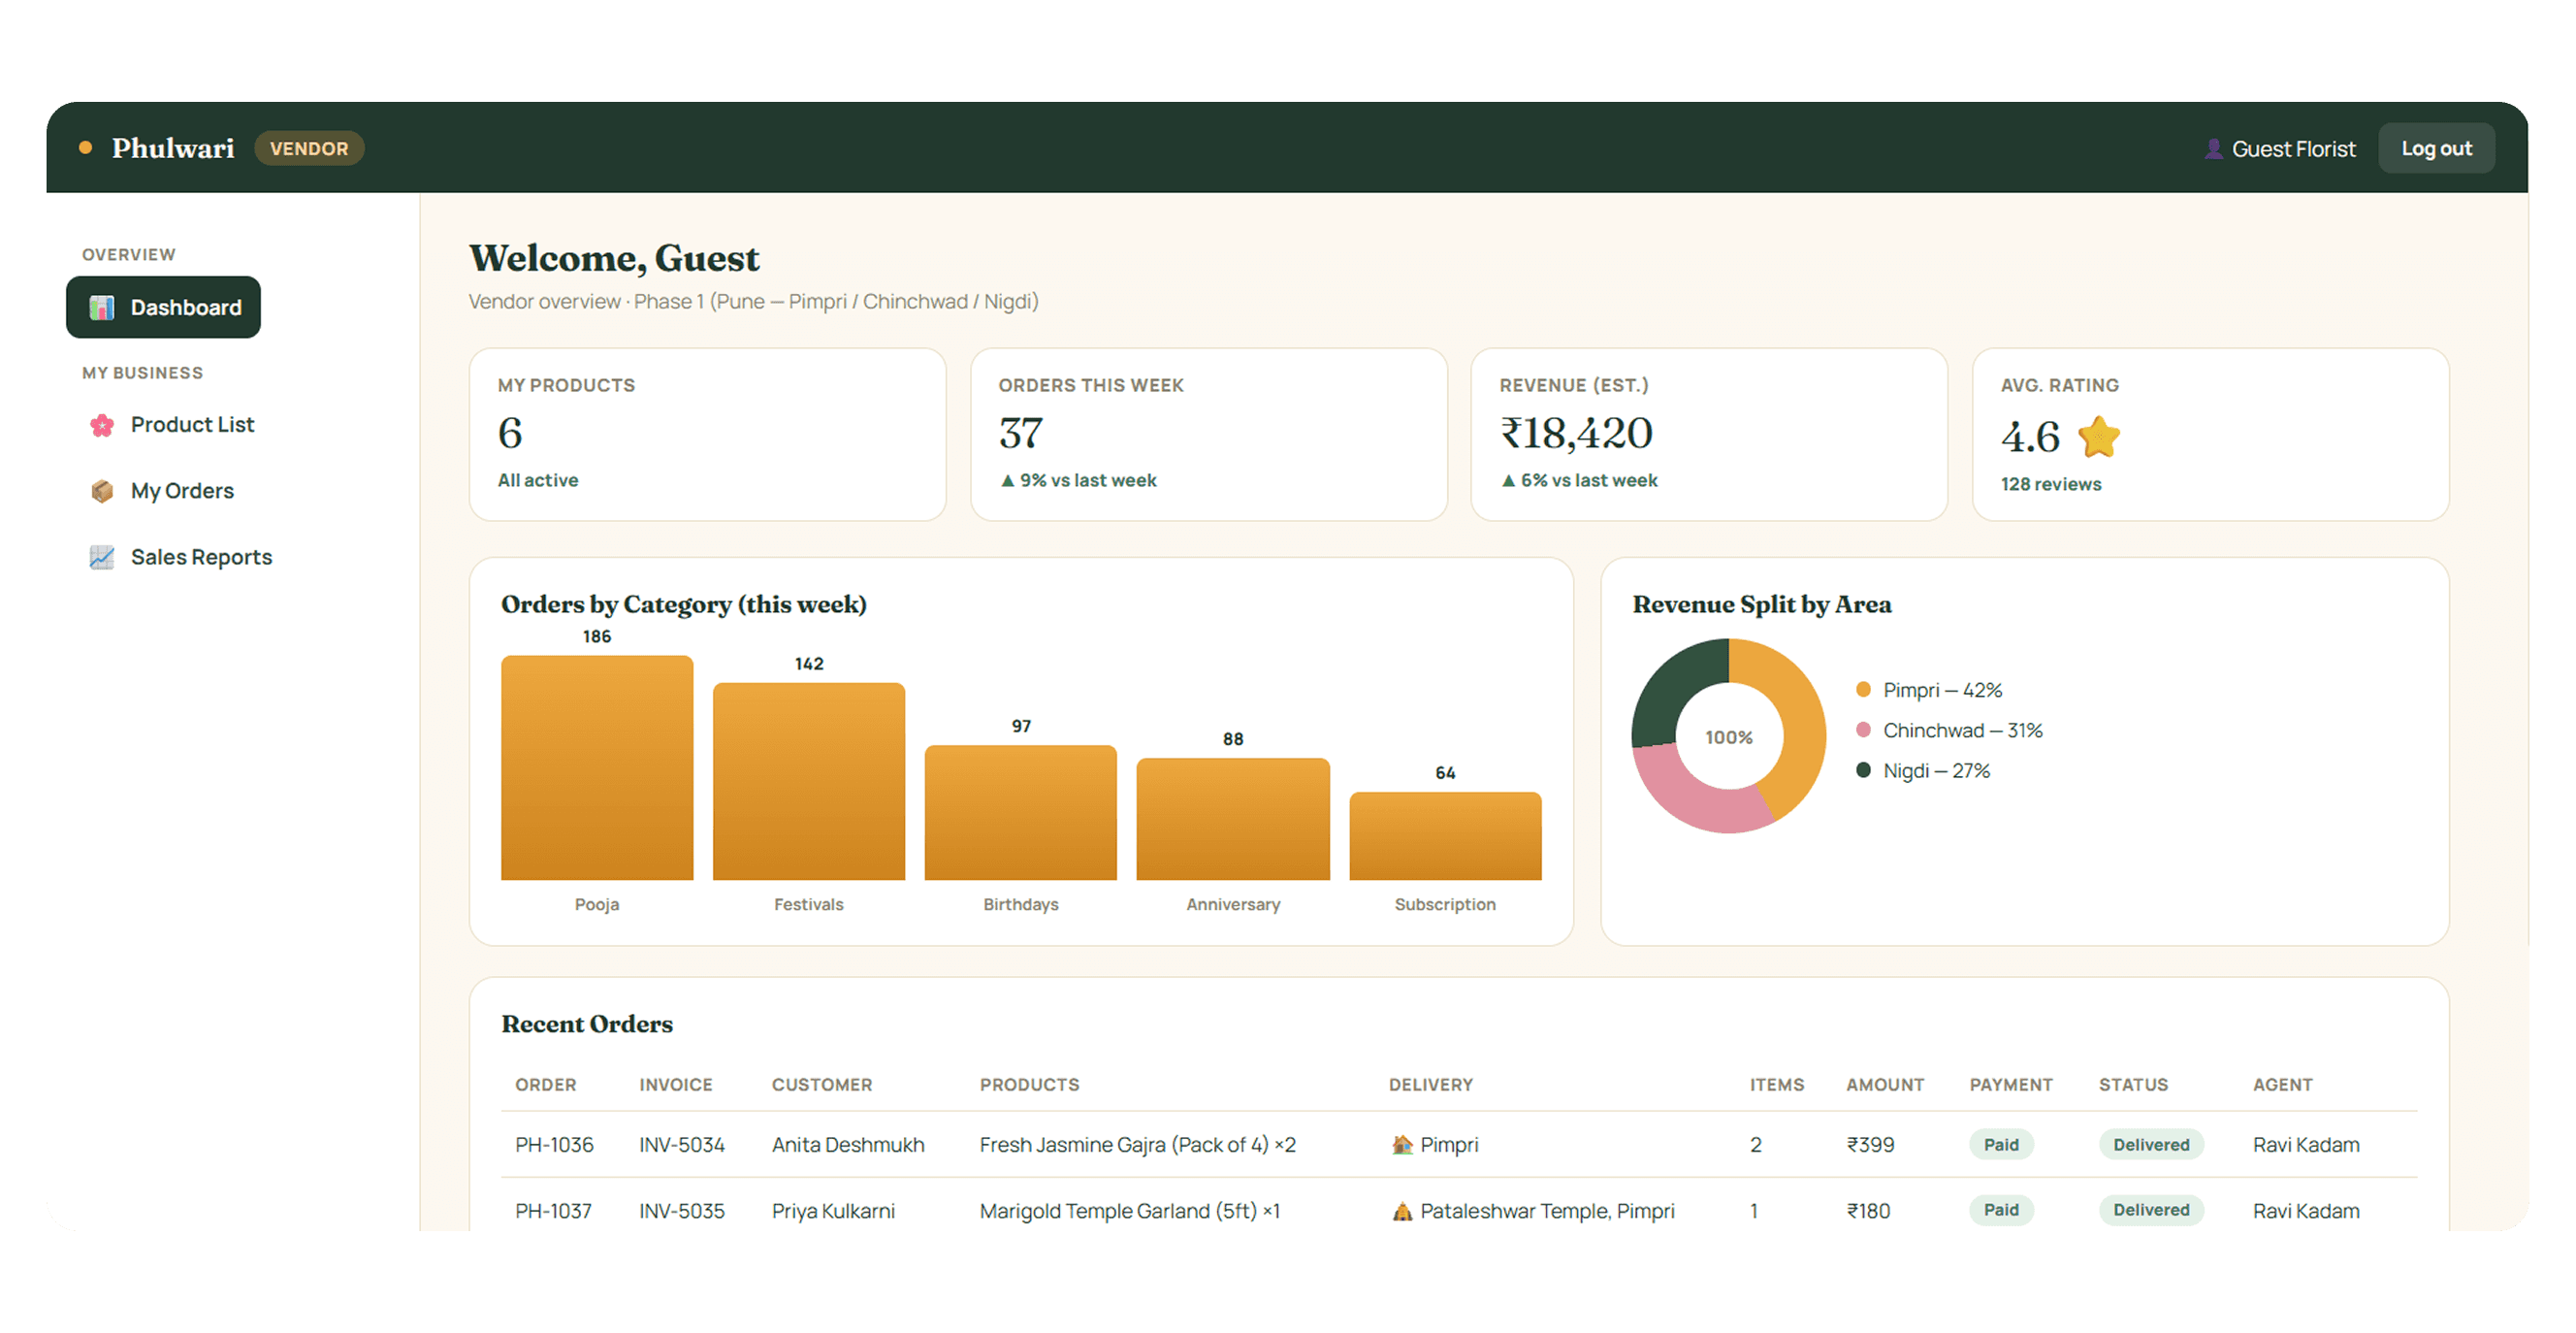
Task: Click the Nigdi dark green legend dot
Action: [1863, 770]
